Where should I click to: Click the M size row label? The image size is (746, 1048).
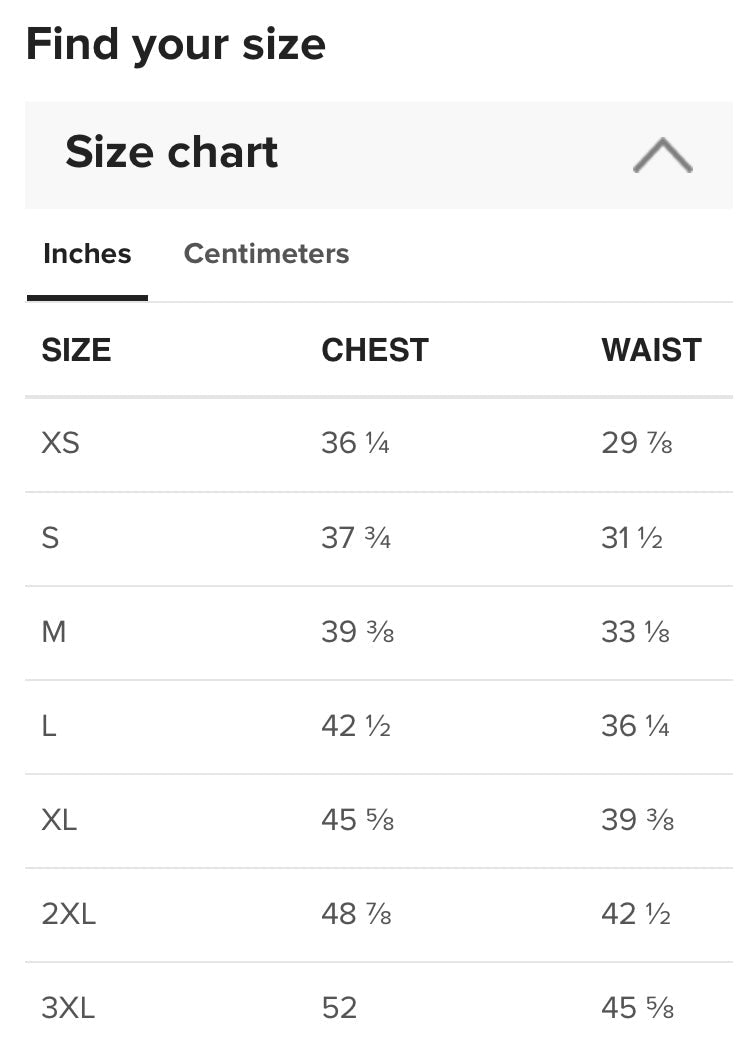[x=53, y=632]
